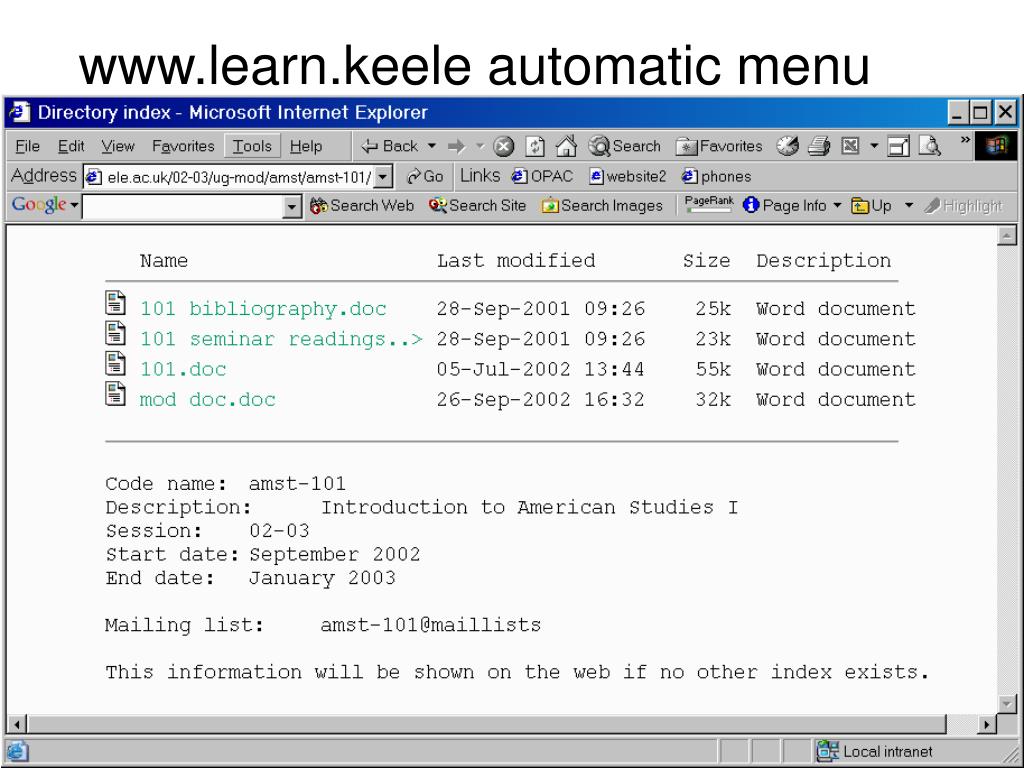Click the Windows flag throbber logo
1024x768 pixels.
[x=997, y=146]
